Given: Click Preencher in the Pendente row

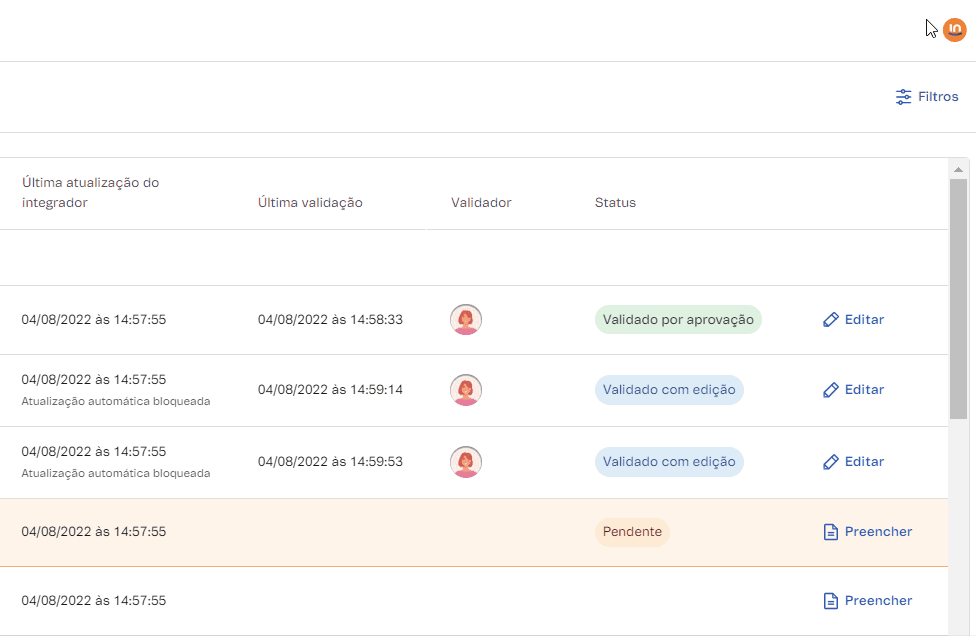Looking at the screenshot, I should pos(867,532).
